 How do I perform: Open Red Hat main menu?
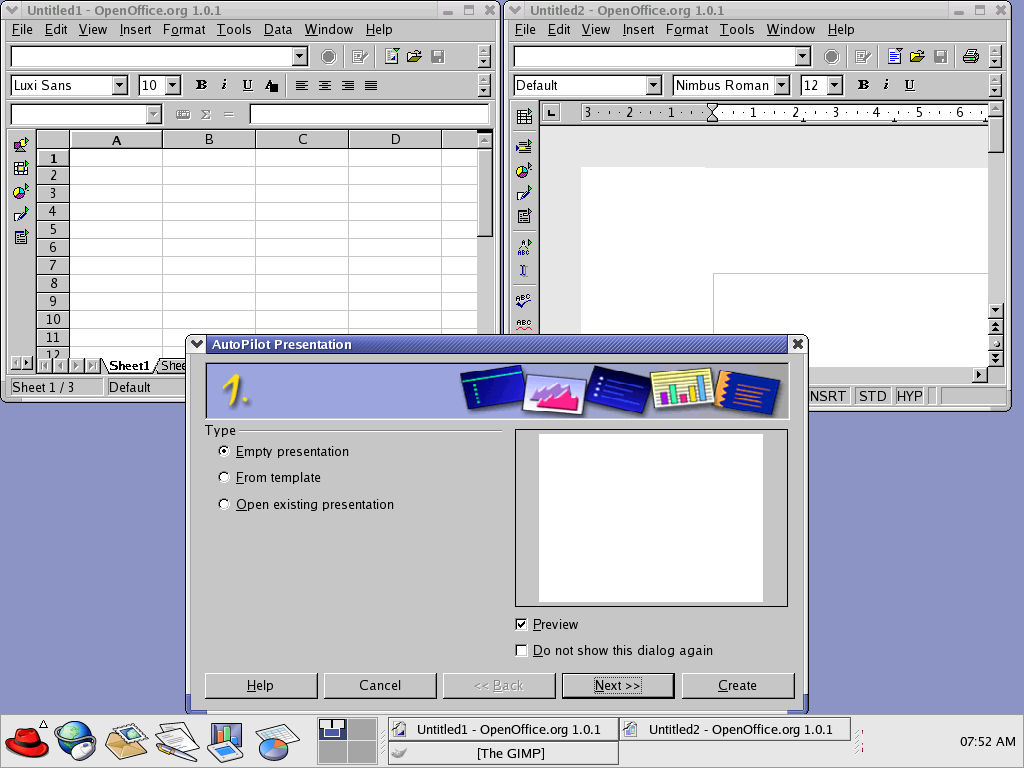pos(27,741)
